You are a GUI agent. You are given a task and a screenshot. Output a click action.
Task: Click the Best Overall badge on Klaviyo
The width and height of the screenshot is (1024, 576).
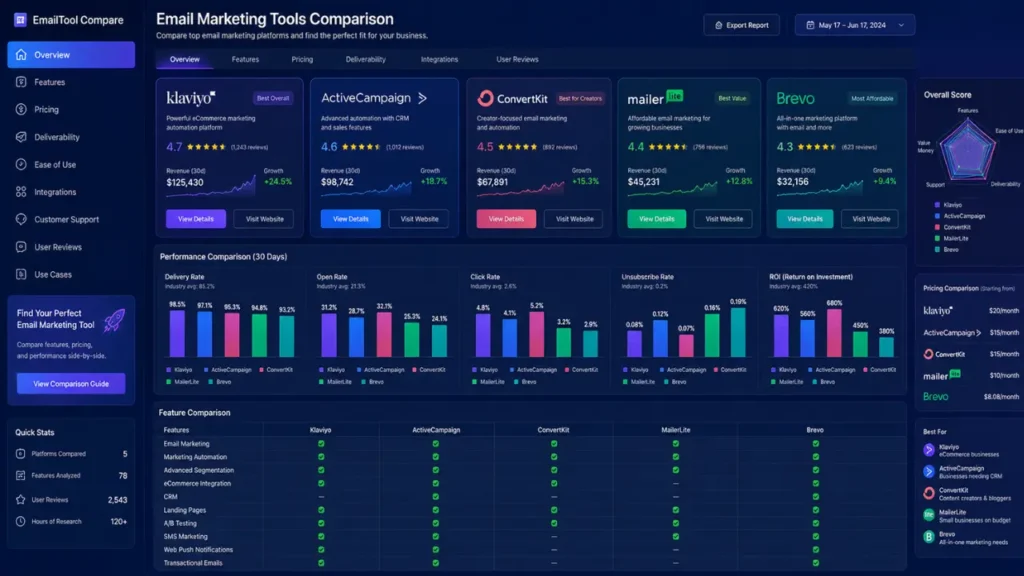(273, 99)
